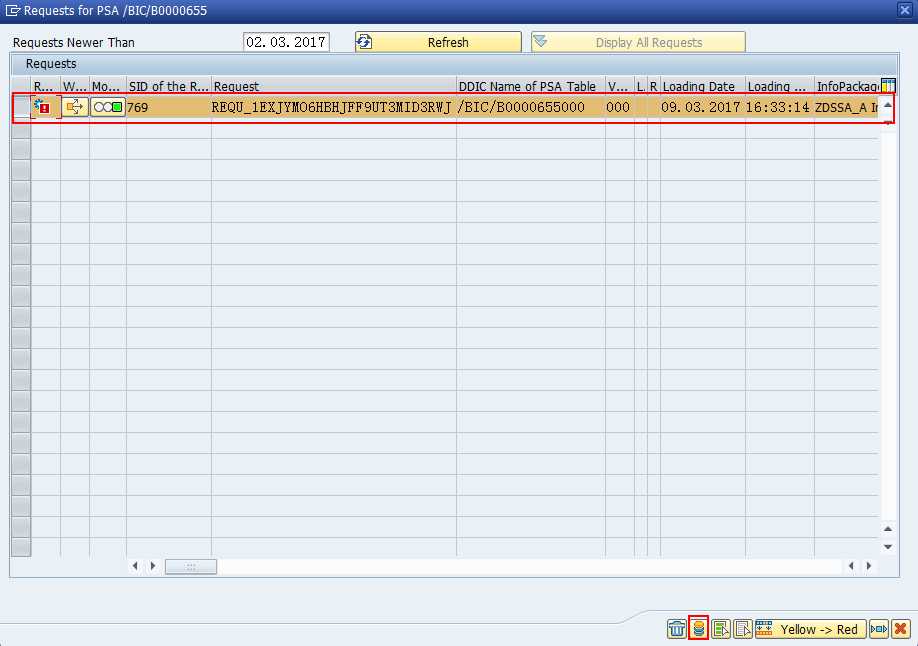This screenshot has width=918, height=646.
Task: Click the stacked database icon in bottom toolbar
Action: click(698, 629)
